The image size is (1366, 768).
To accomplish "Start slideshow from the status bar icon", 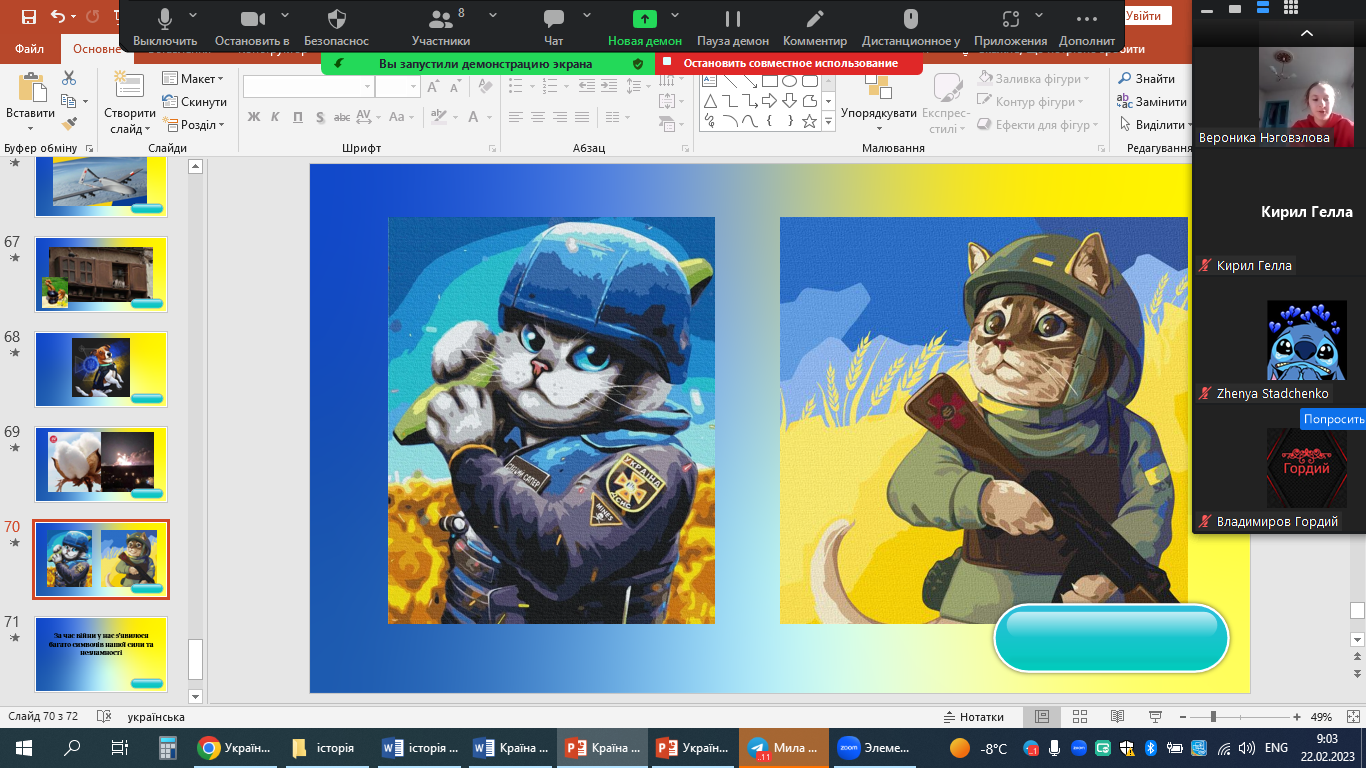I will click(1155, 717).
